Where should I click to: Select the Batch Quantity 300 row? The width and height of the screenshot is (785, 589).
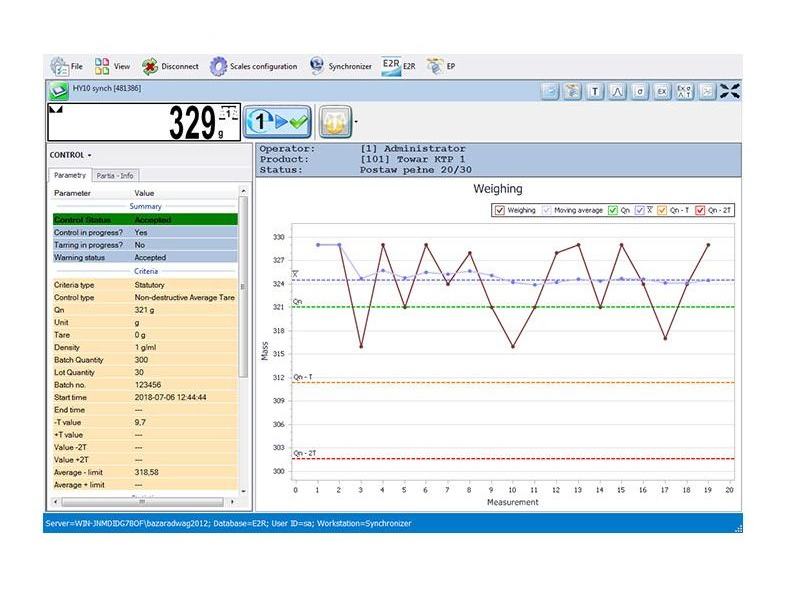(145, 360)
